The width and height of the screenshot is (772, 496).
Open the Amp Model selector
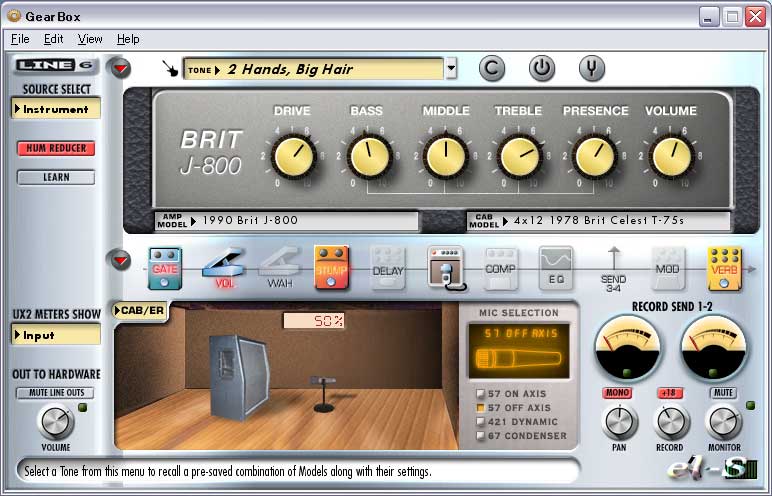coord(287,220)
